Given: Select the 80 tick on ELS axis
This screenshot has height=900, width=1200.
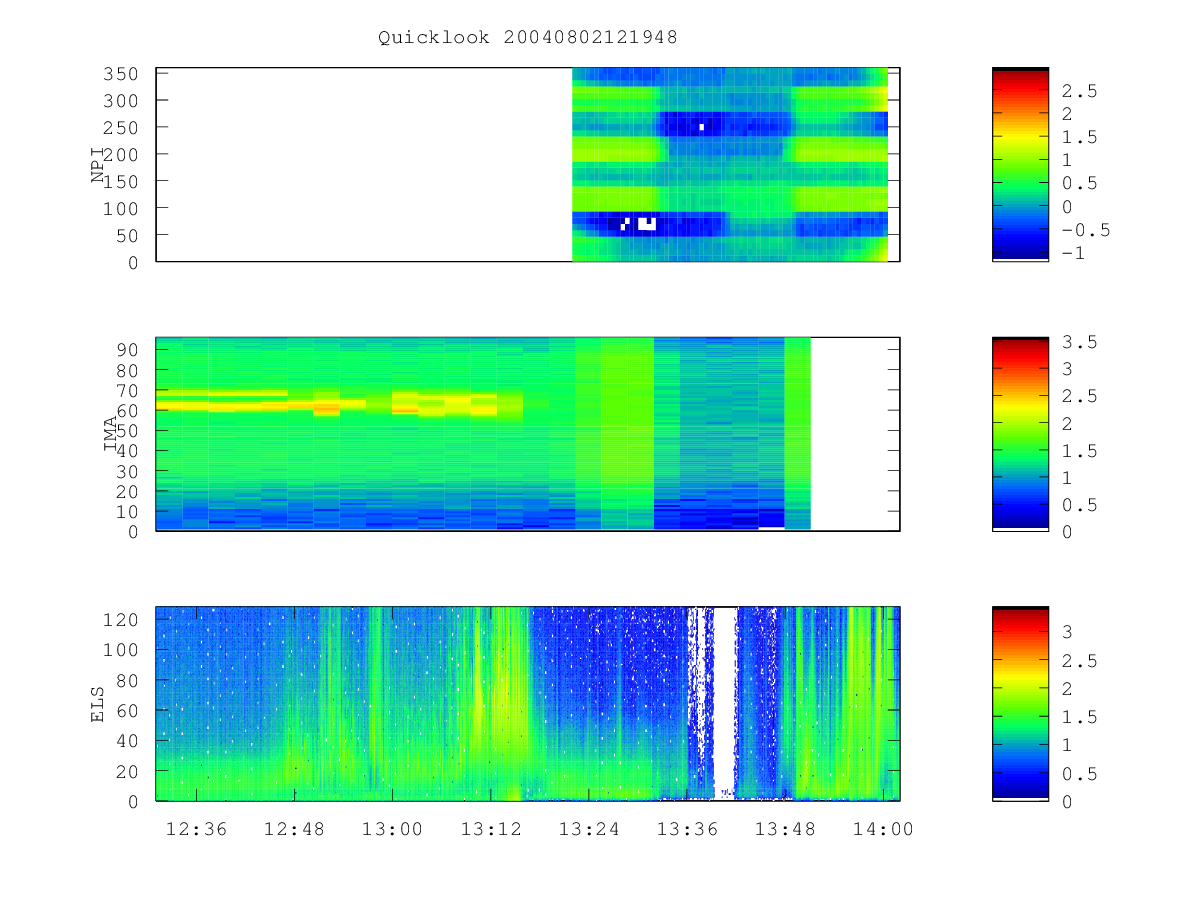Looking at the screenshot, I should (x=129, y=681).
